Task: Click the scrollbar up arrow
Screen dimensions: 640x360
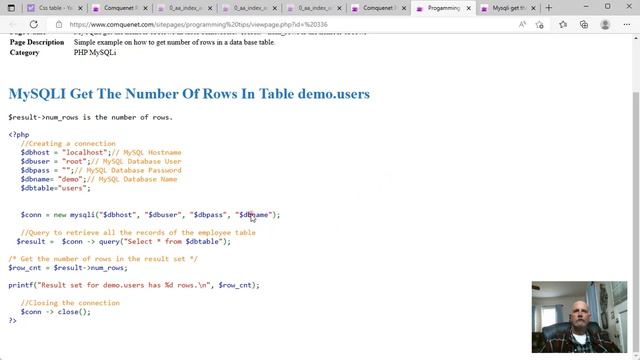Action: click(636, 38)
